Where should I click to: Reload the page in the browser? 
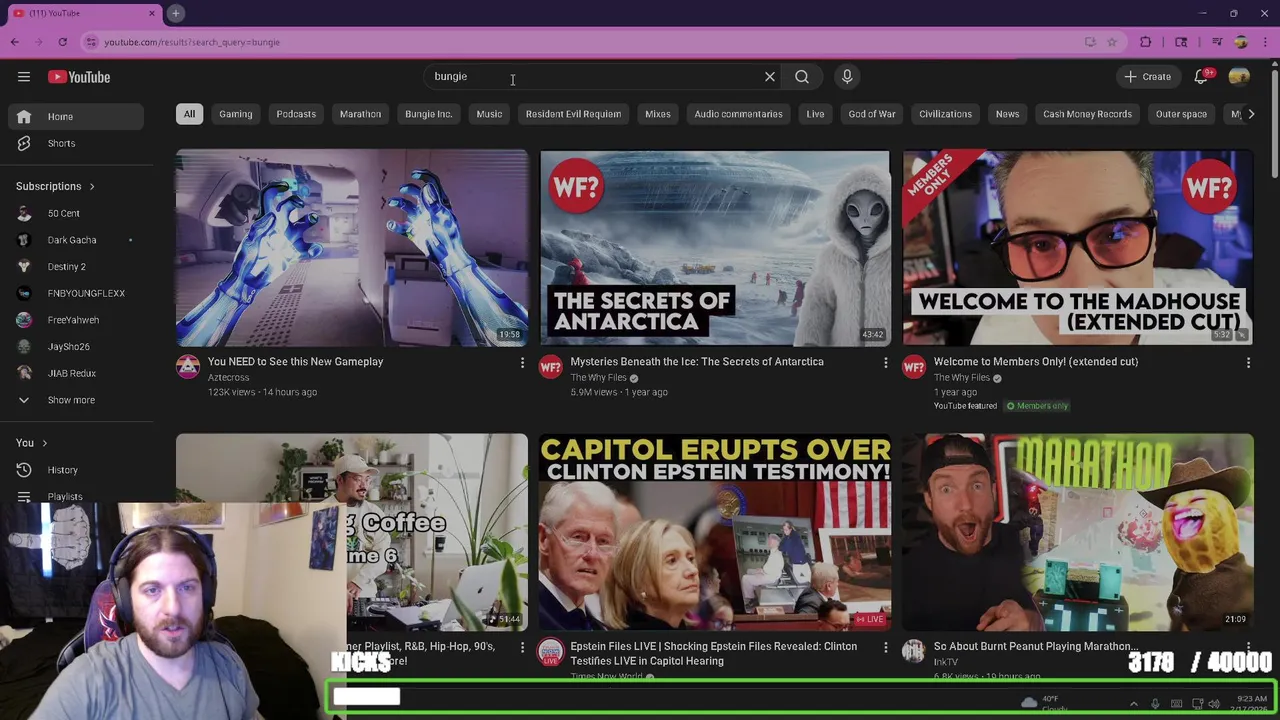point(62,42)
